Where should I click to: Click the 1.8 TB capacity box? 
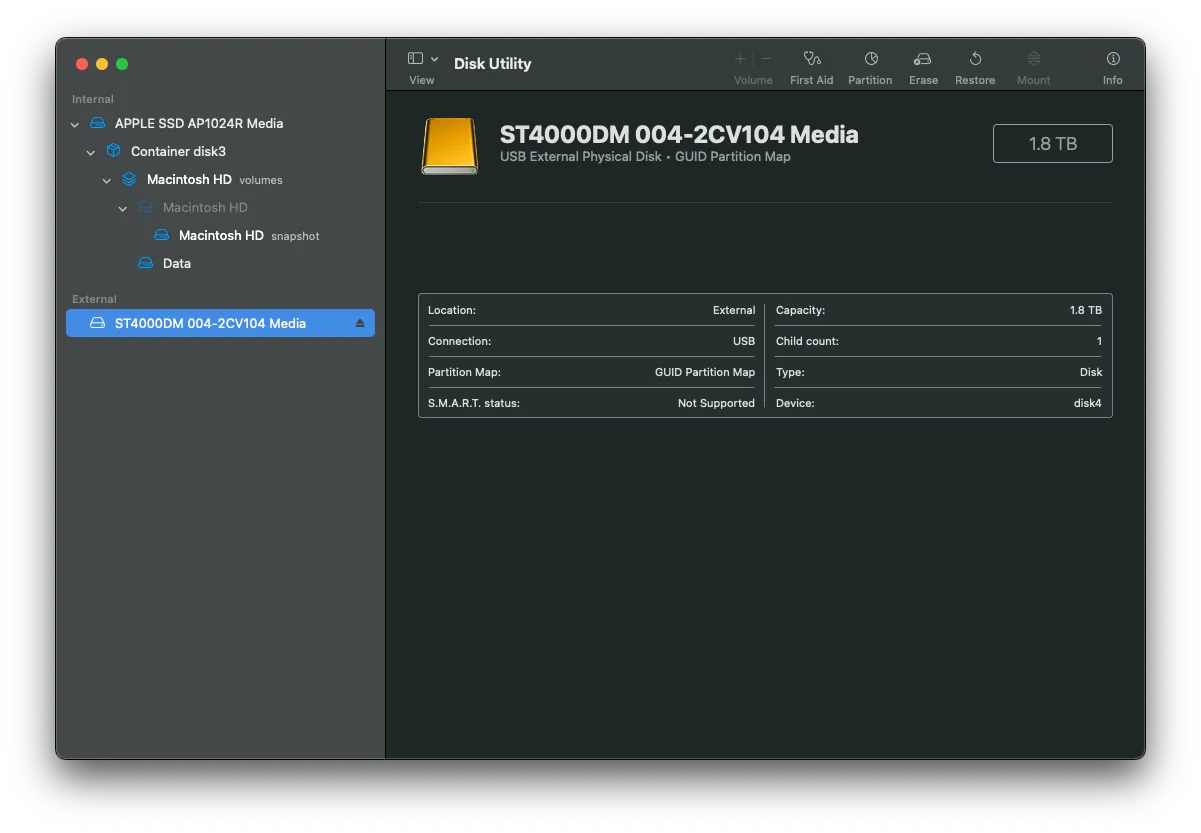coord(1052,143)
